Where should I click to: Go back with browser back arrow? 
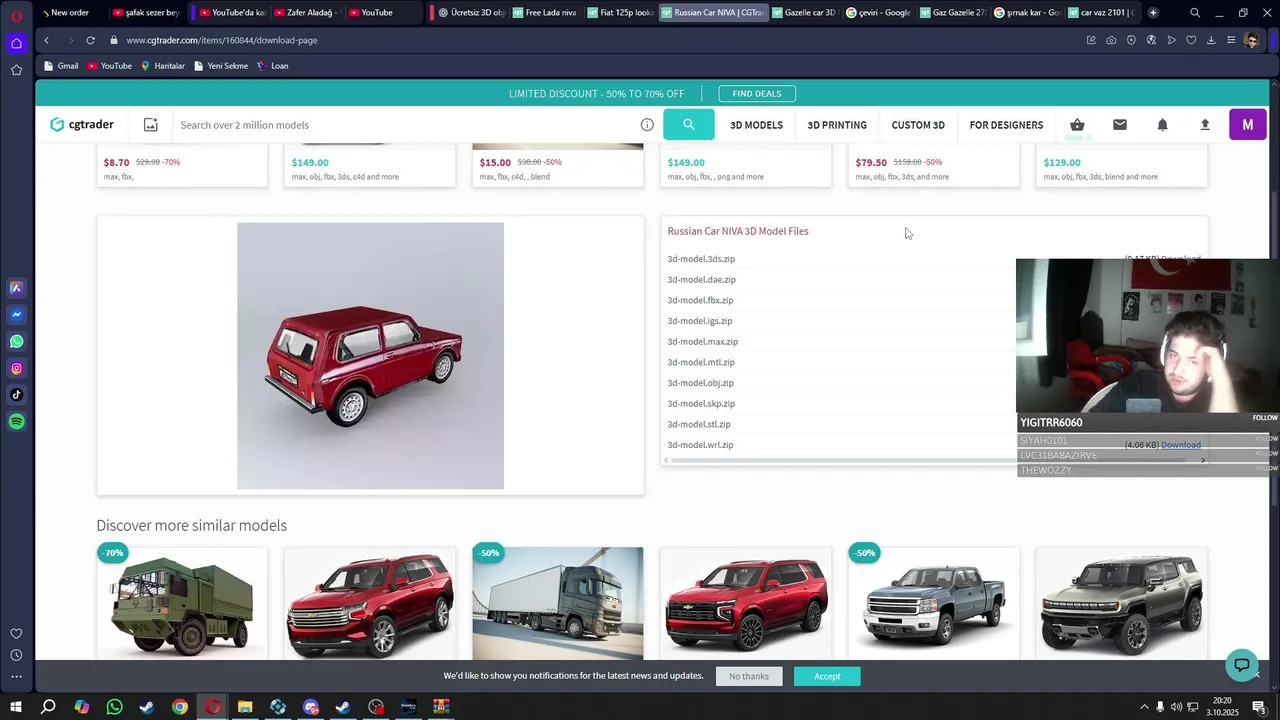tap(46, 40)
